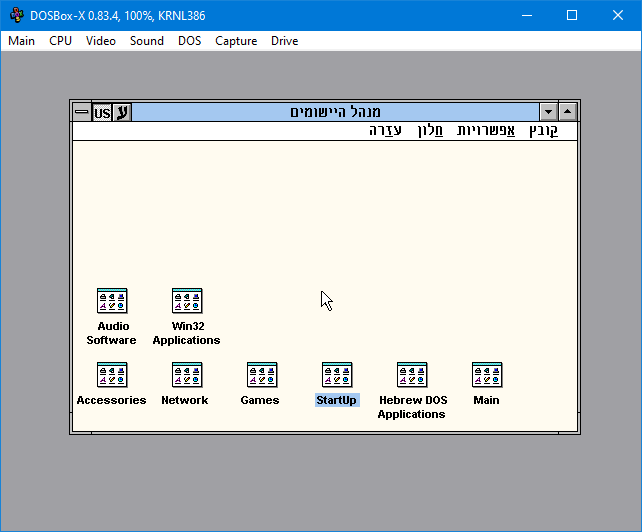Click the highlighted StartUp label
Screen dimensions: 642x532
337,400
